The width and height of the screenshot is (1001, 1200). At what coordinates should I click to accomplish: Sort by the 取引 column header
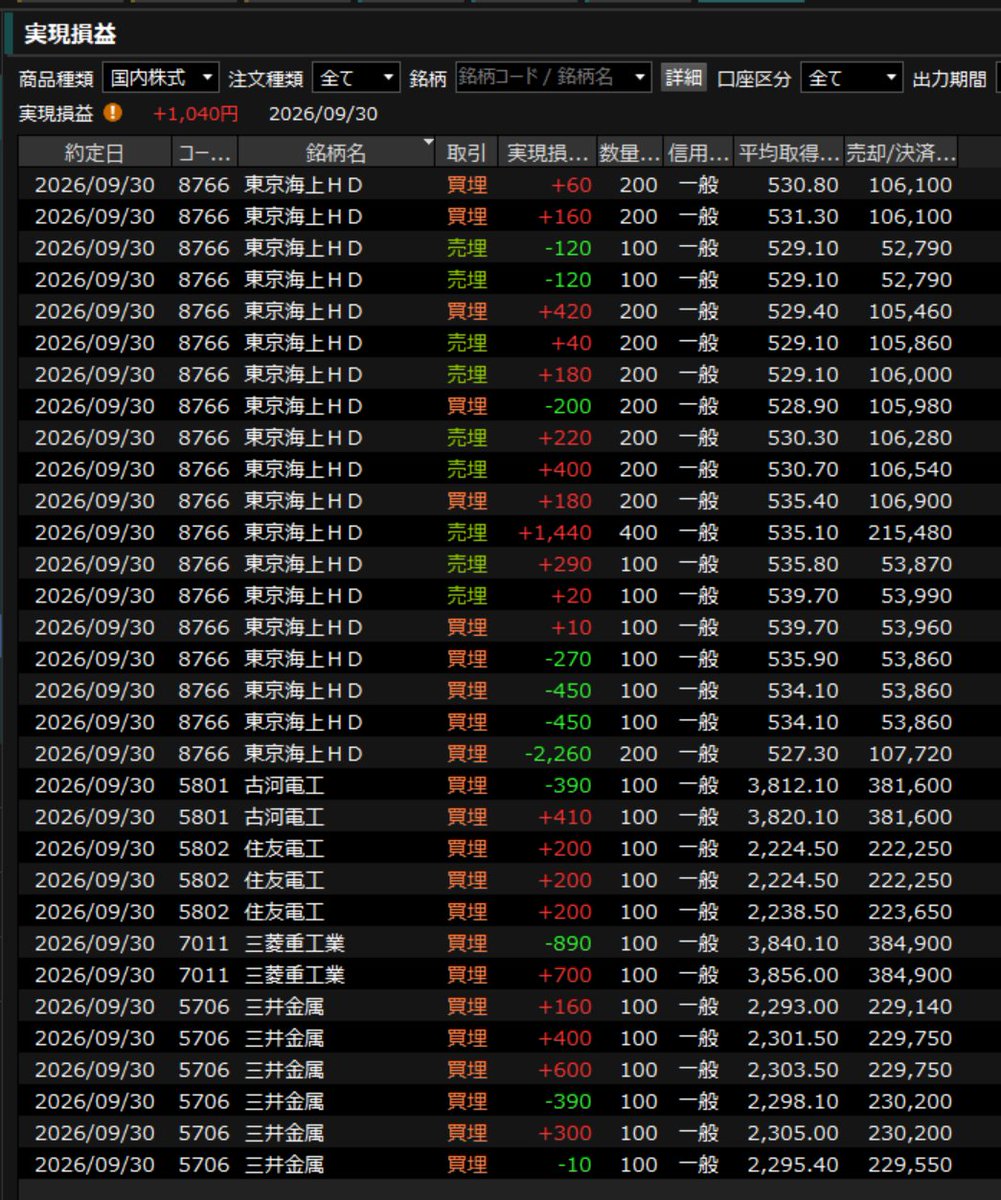point(467,153)
